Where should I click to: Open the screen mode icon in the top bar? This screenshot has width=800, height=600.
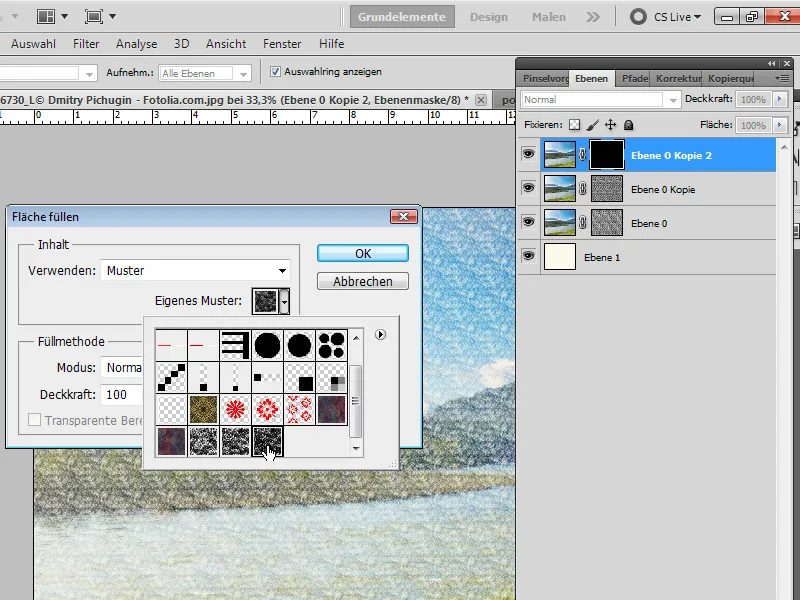93,16
